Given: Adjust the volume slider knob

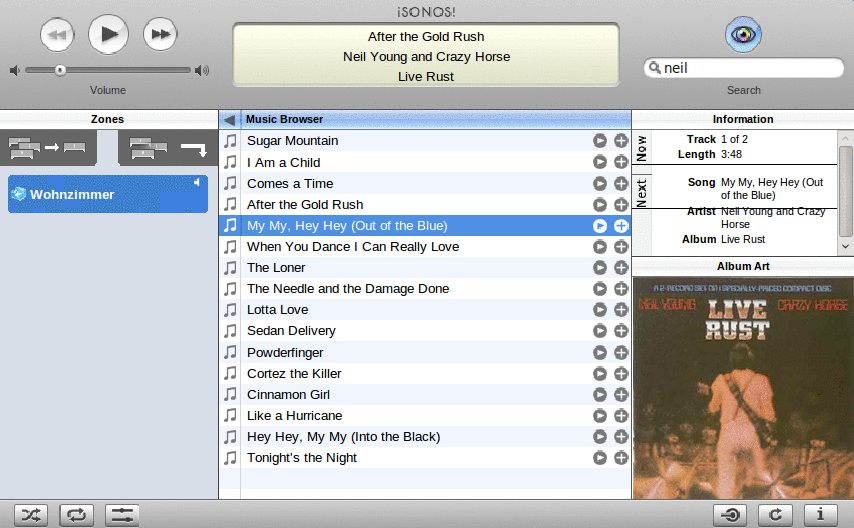Looking at the screenshot, I should point(60,70).
